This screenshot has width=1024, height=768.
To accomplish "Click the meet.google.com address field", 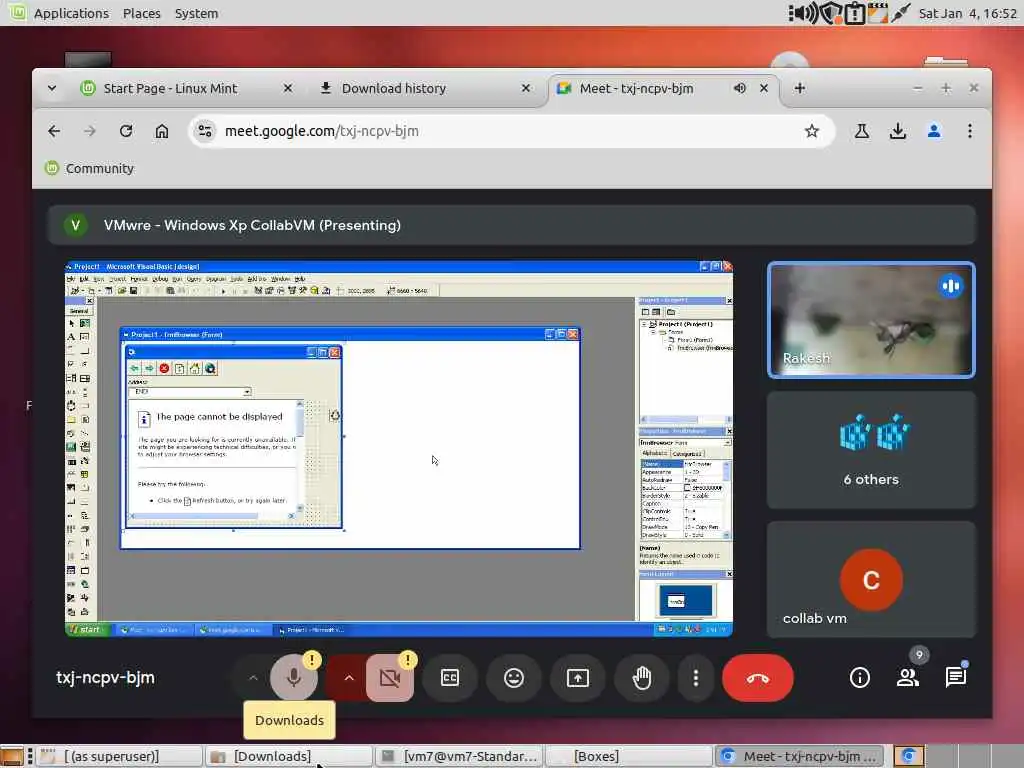I will (509, 131).
